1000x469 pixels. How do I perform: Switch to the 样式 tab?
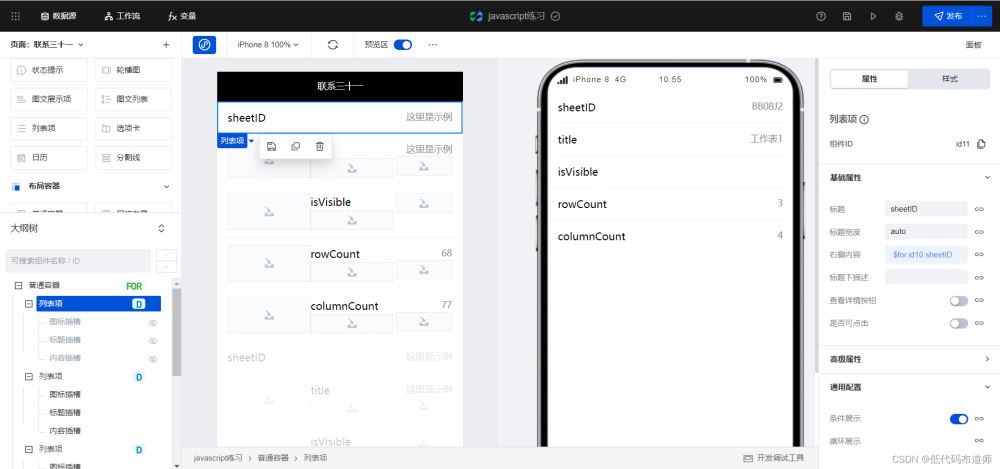tap(950, 79)
